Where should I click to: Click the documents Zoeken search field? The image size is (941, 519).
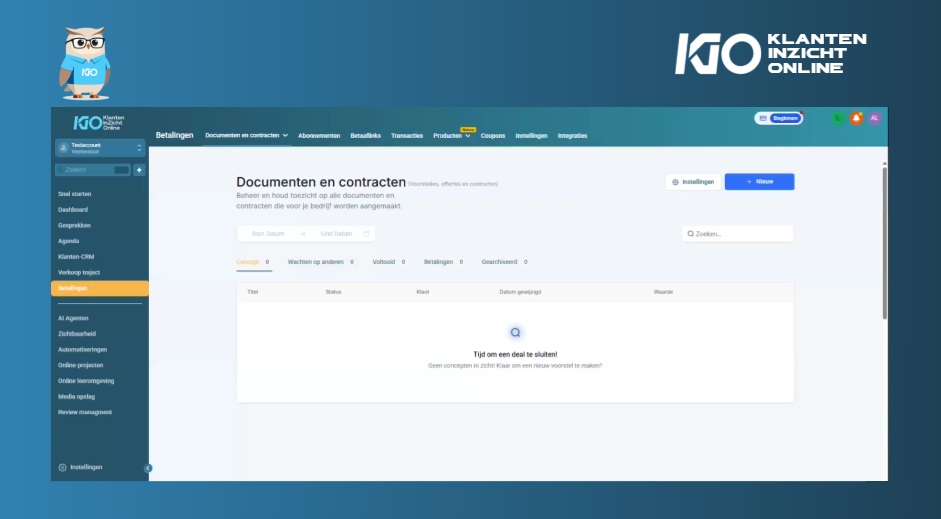[738, 234]
